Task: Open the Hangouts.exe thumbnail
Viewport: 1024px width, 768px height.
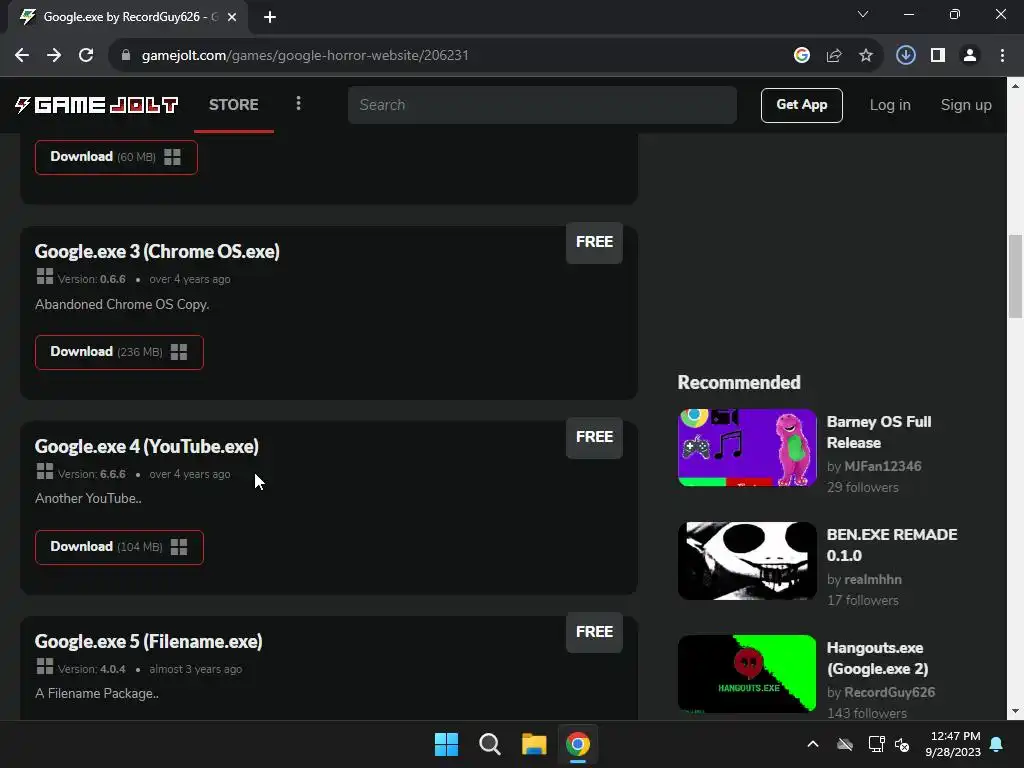Action: (747, 674)
